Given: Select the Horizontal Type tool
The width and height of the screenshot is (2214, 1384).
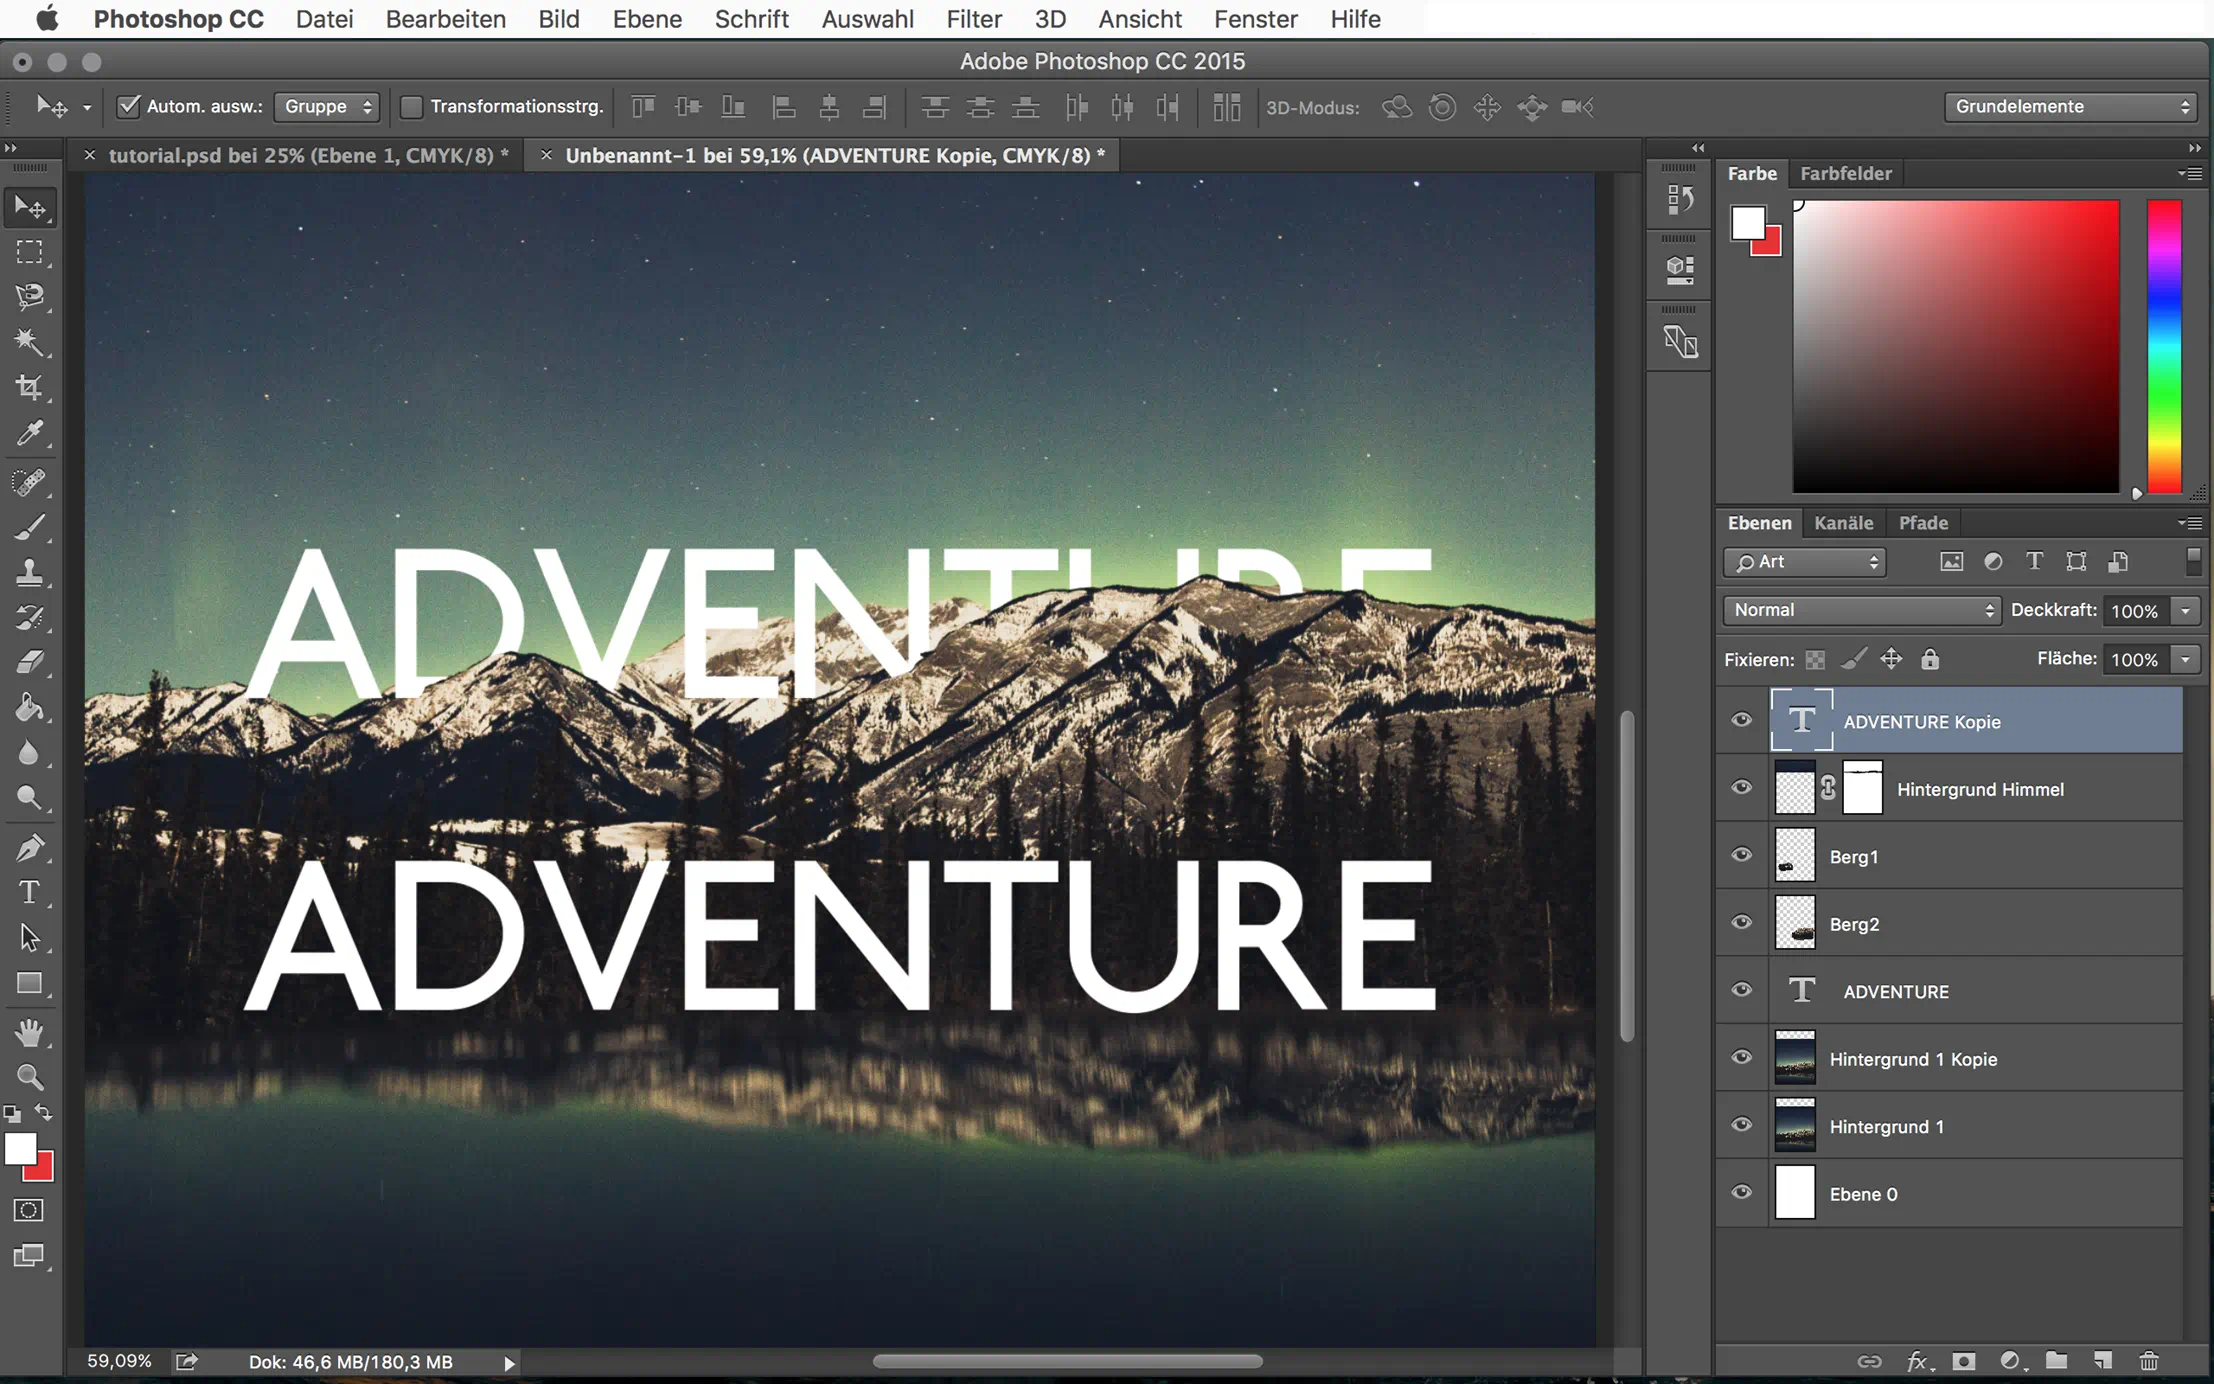Looking at the screenshot, I should (29, 892).
